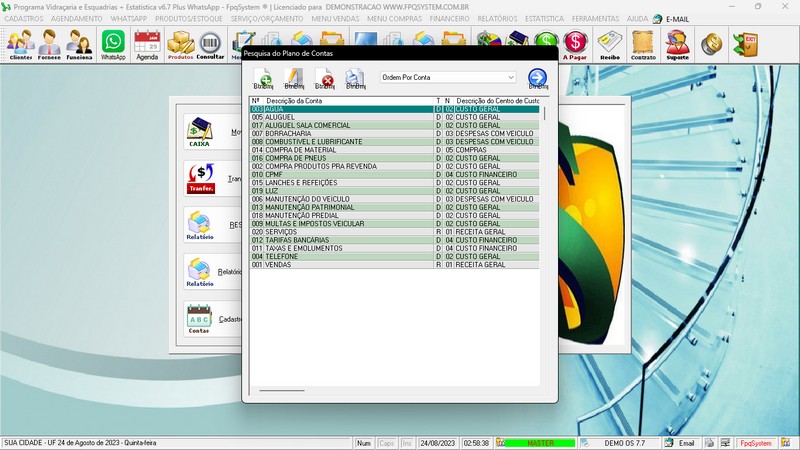The width and height of the screenshot is (800, 450).
Task: Click the delete account red X icon
Action: point(324,78)
